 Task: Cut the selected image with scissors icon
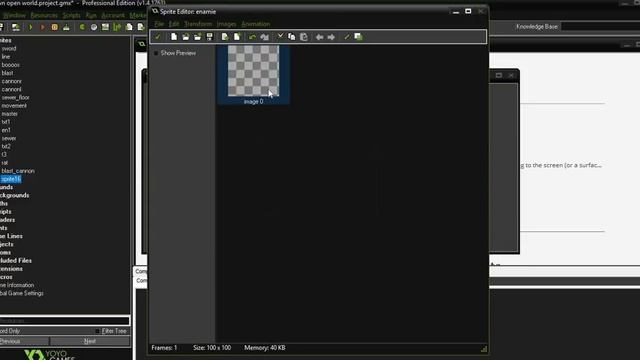(x=280, y=37)
